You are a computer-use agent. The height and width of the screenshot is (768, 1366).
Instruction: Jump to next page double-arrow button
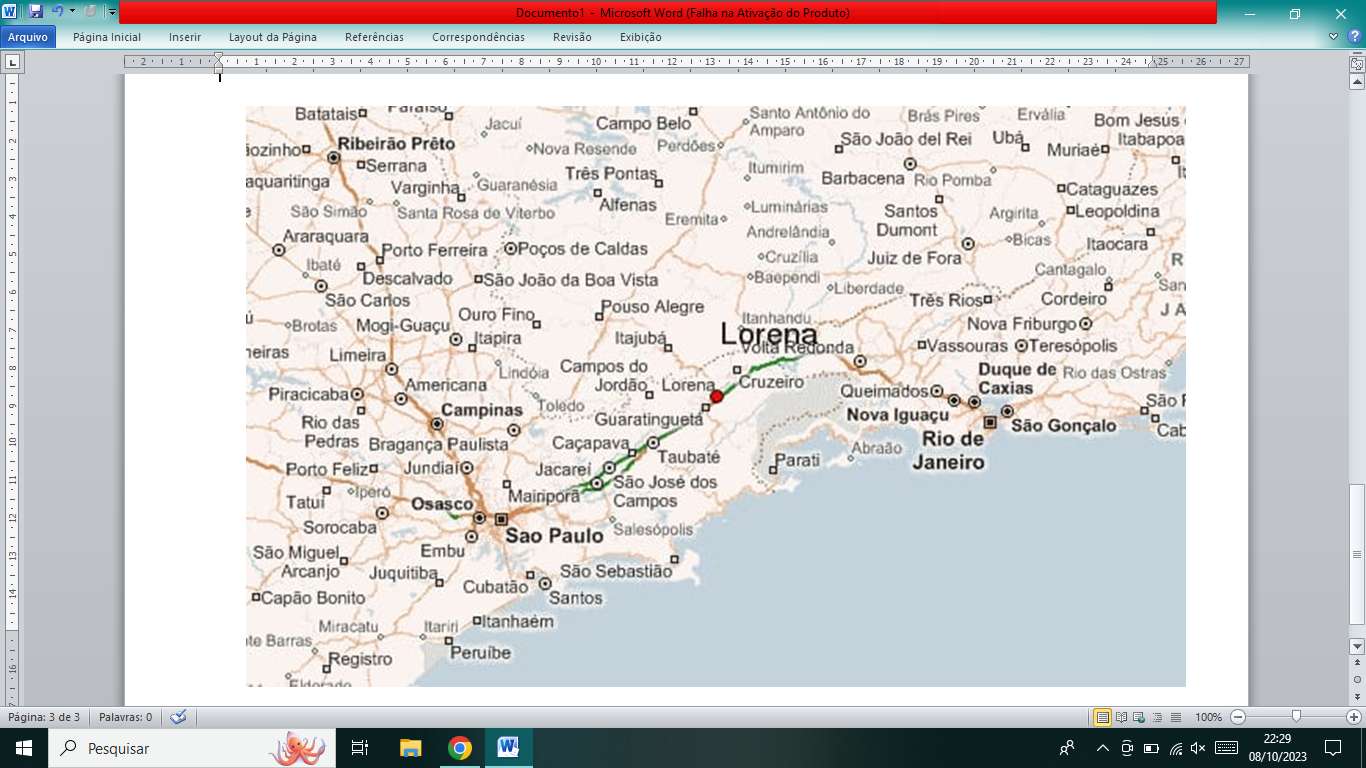click(1357, 696)
